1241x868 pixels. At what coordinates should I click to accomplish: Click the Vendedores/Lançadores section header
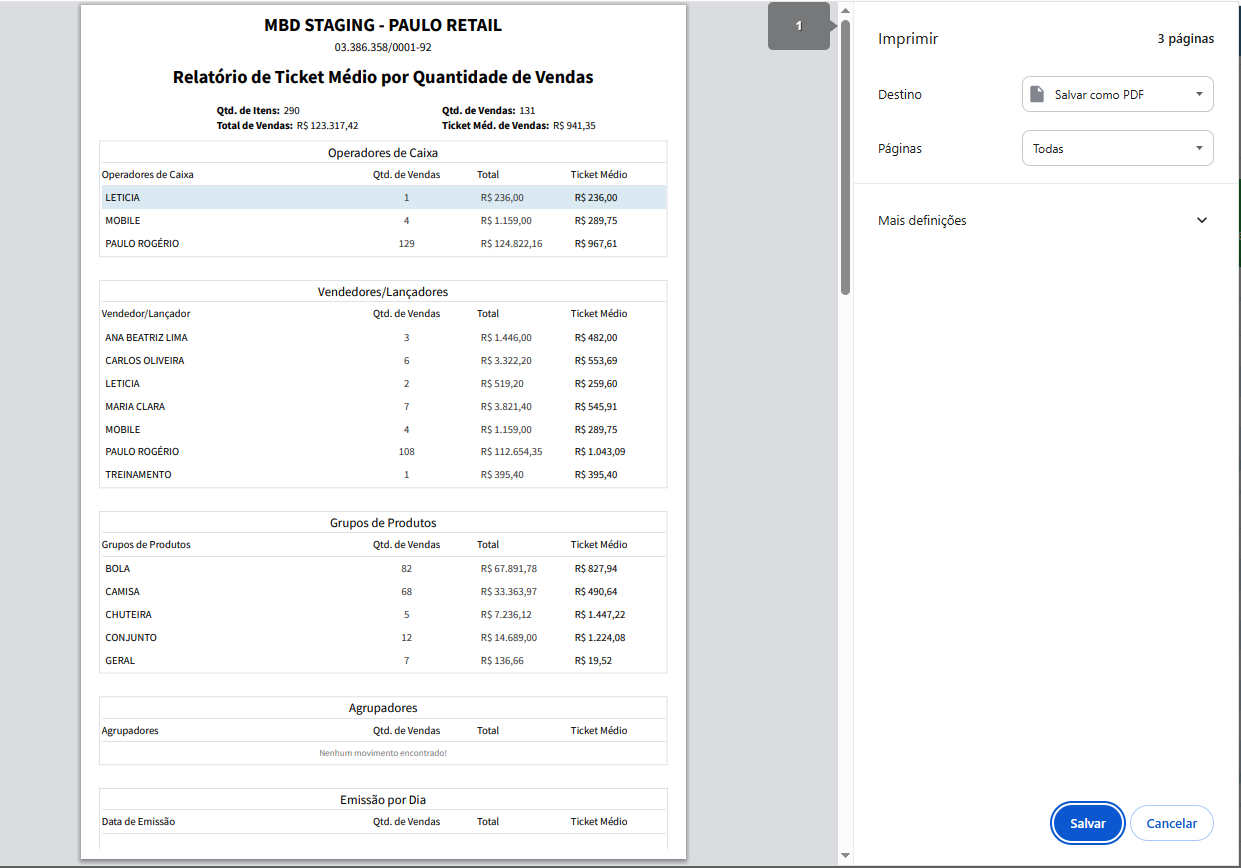click(383, 292)
